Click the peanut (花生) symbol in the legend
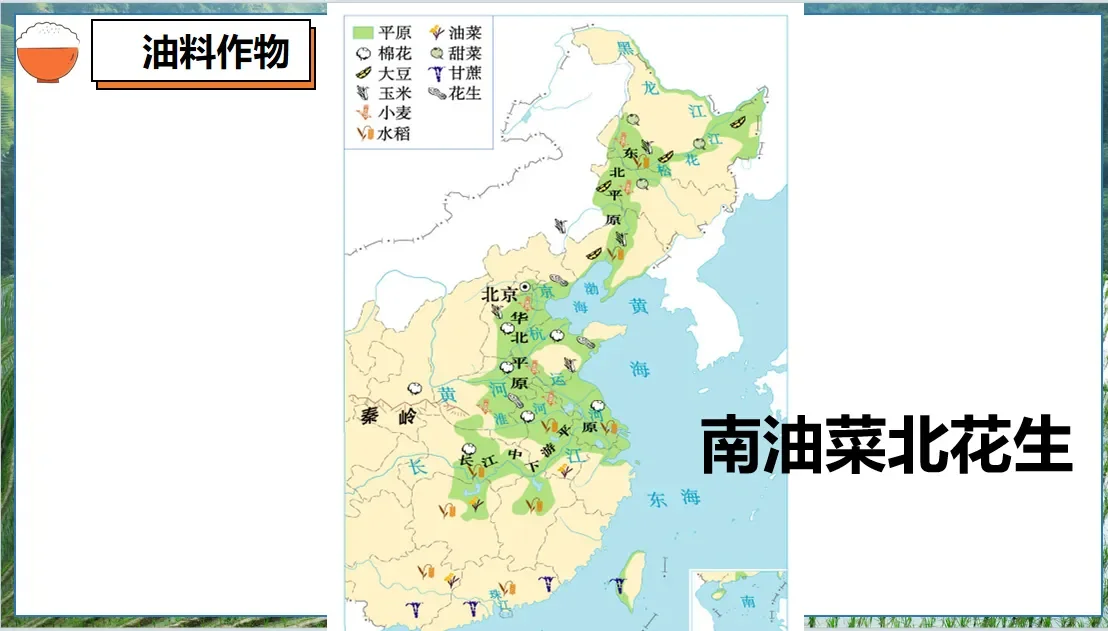Viewport: 1108px width, 631px height. 437,93
